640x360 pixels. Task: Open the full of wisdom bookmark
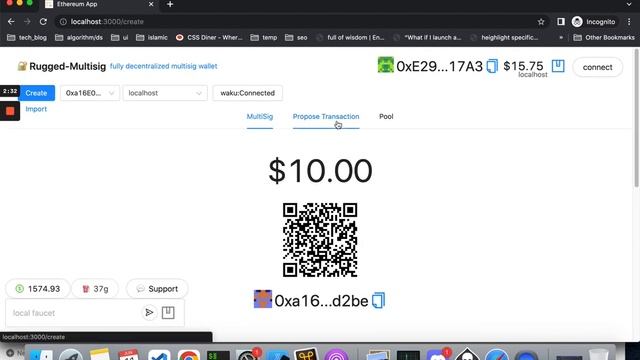click(350, 38)
